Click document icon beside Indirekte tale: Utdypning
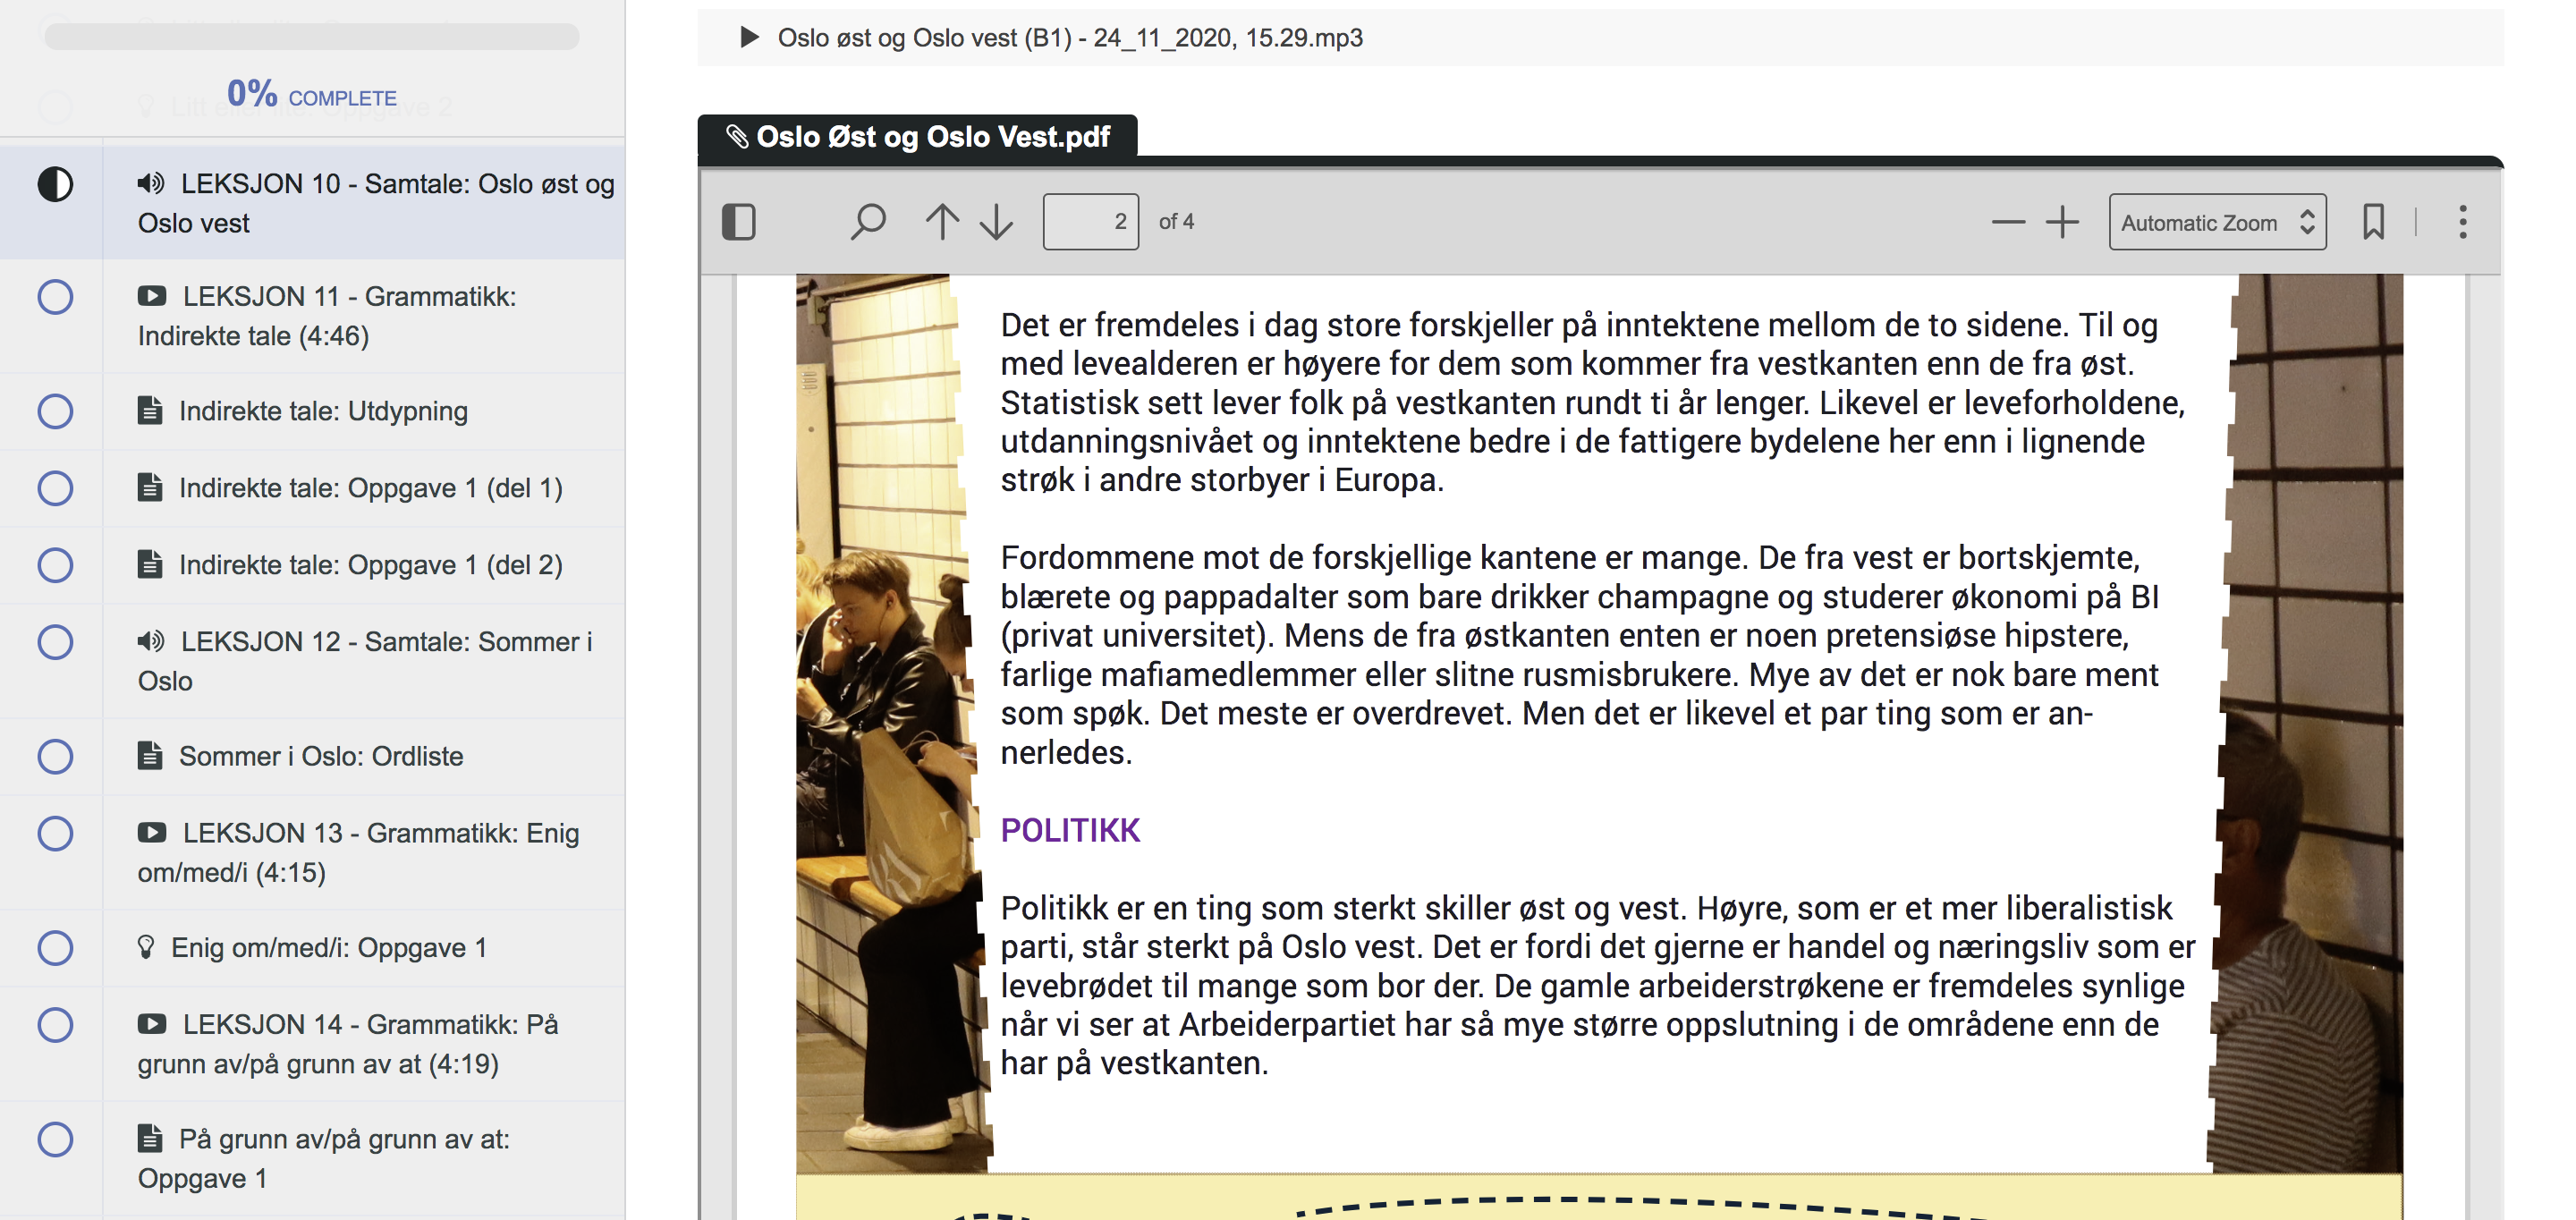 pyautogui.click(x=150, y=410)
